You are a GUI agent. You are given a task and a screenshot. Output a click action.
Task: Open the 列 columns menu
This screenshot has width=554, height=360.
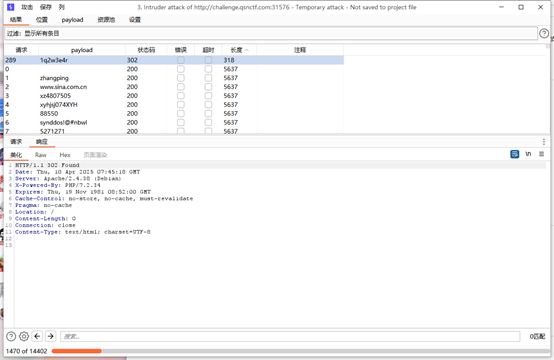click(x=61, y=7)
